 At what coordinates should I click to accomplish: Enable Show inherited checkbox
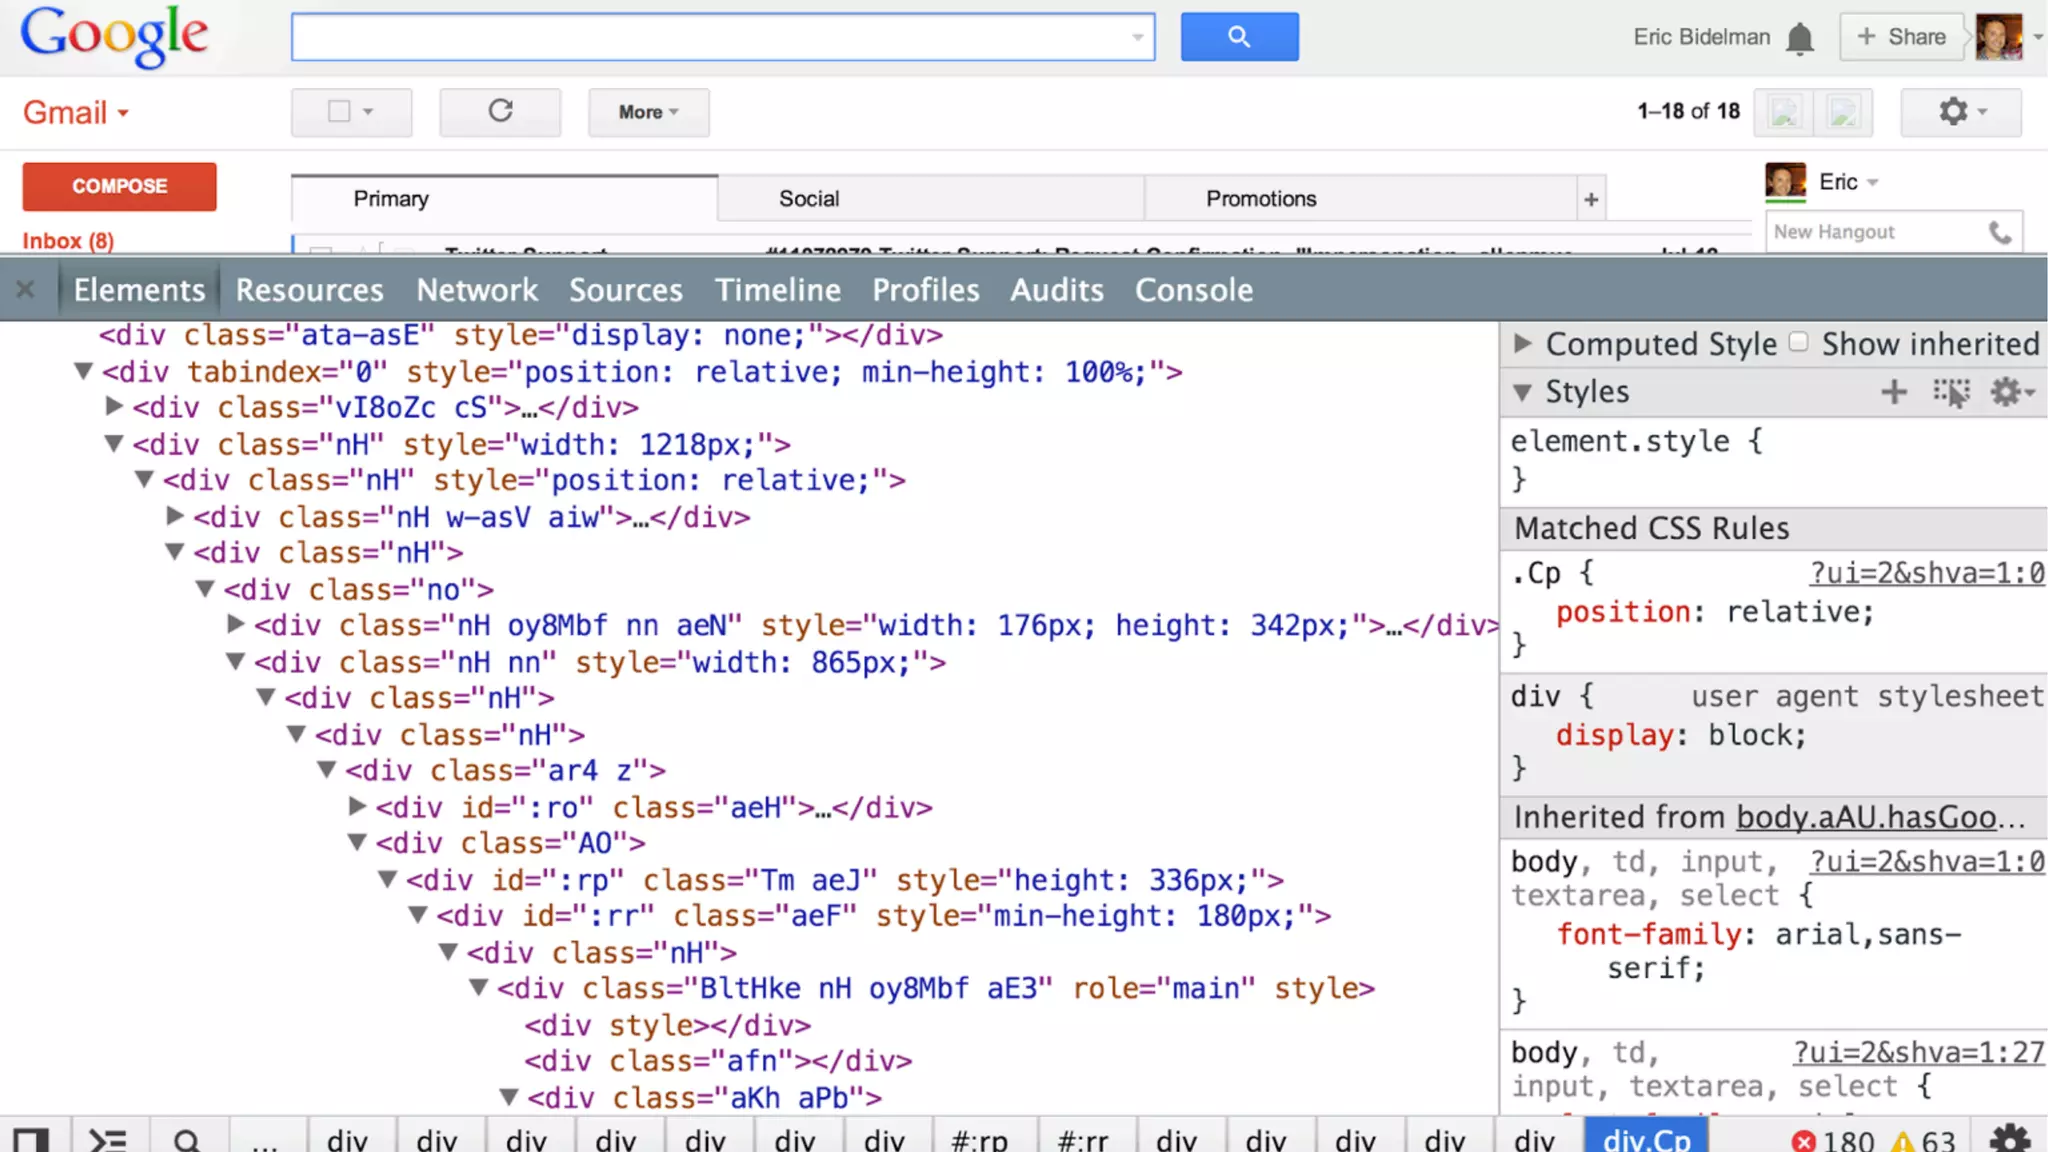click(x=1798, y=343)
